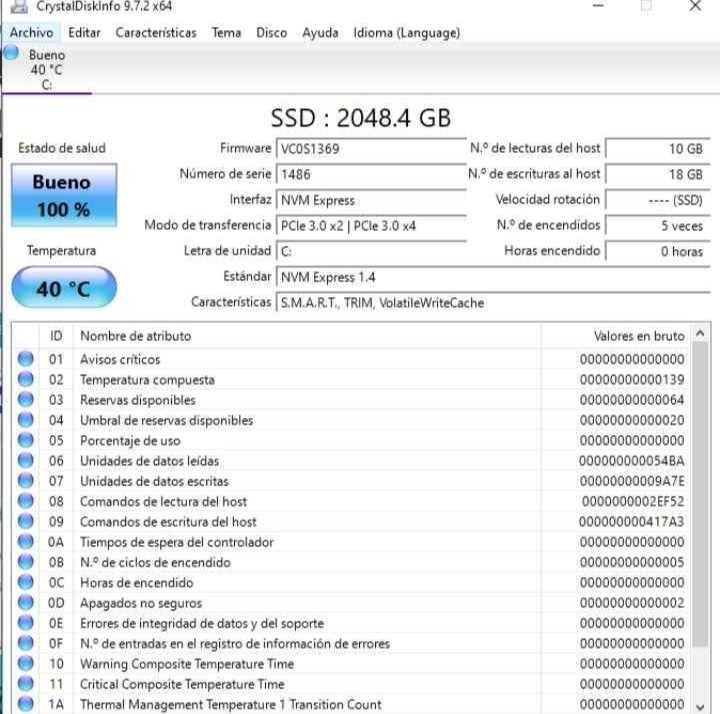
Task: Click the Número de serie field
Action: 370,174
